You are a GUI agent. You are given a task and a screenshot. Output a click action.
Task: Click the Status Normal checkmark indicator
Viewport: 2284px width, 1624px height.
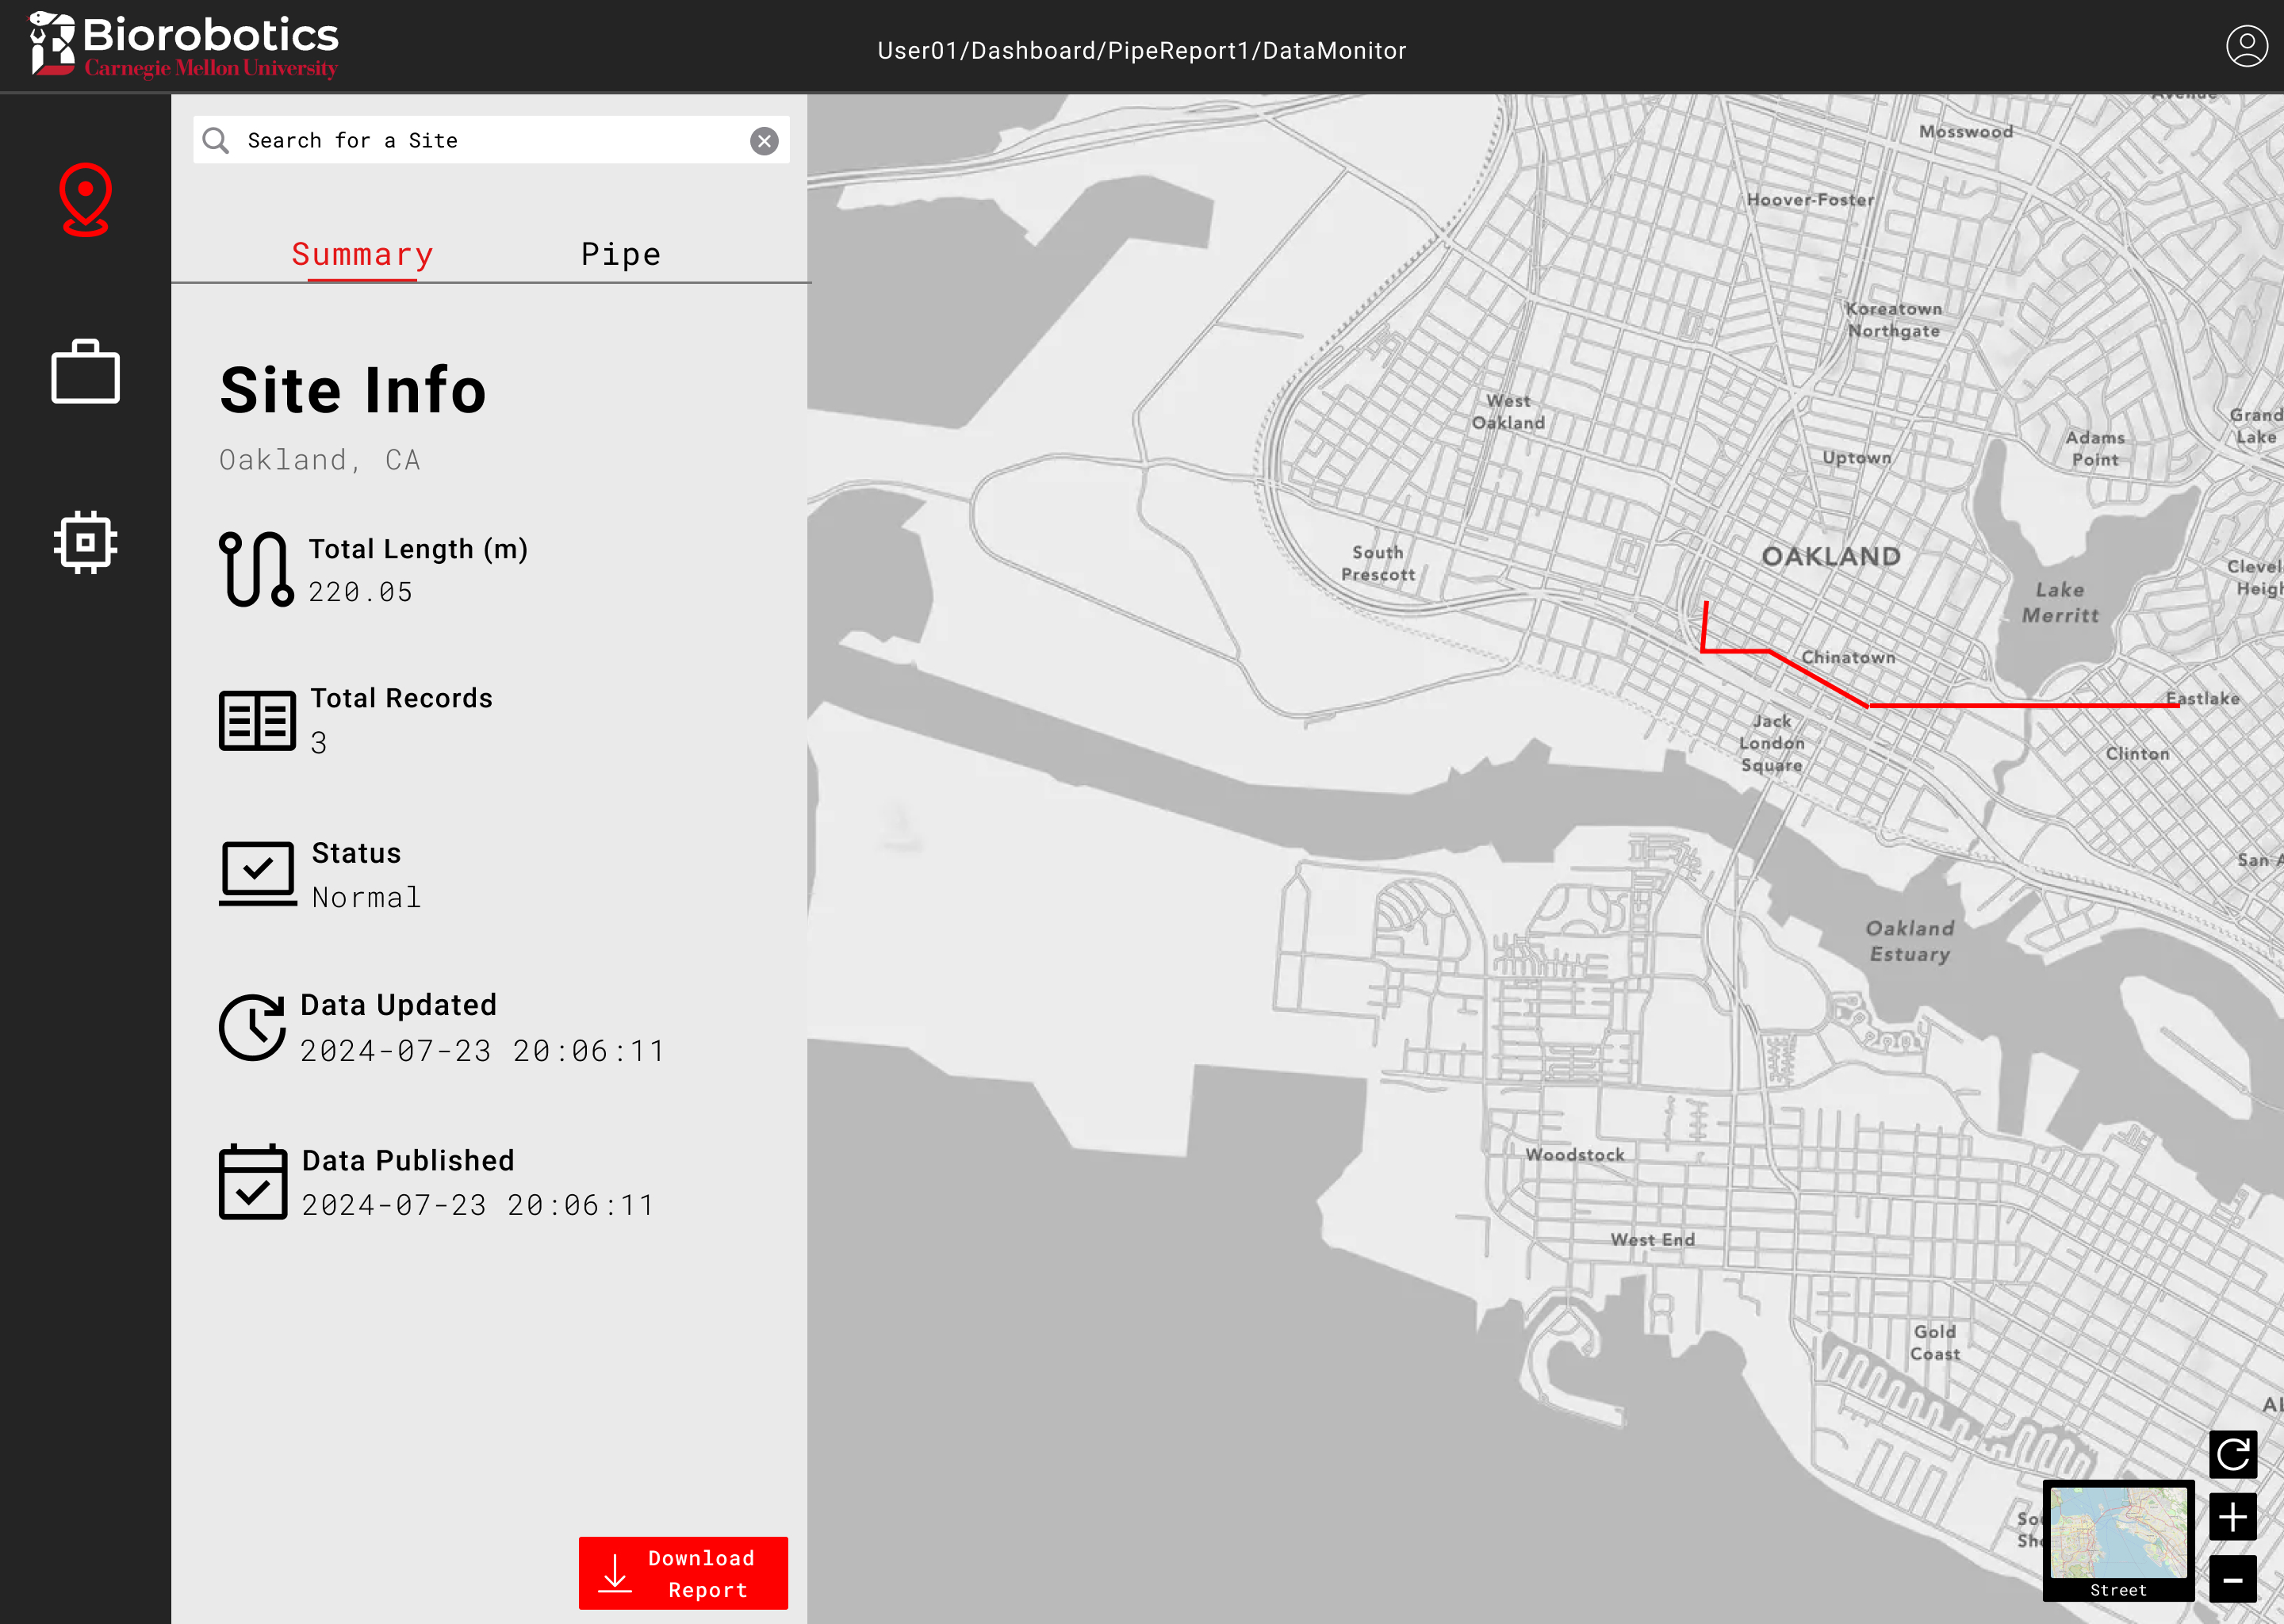click(257, 872)
